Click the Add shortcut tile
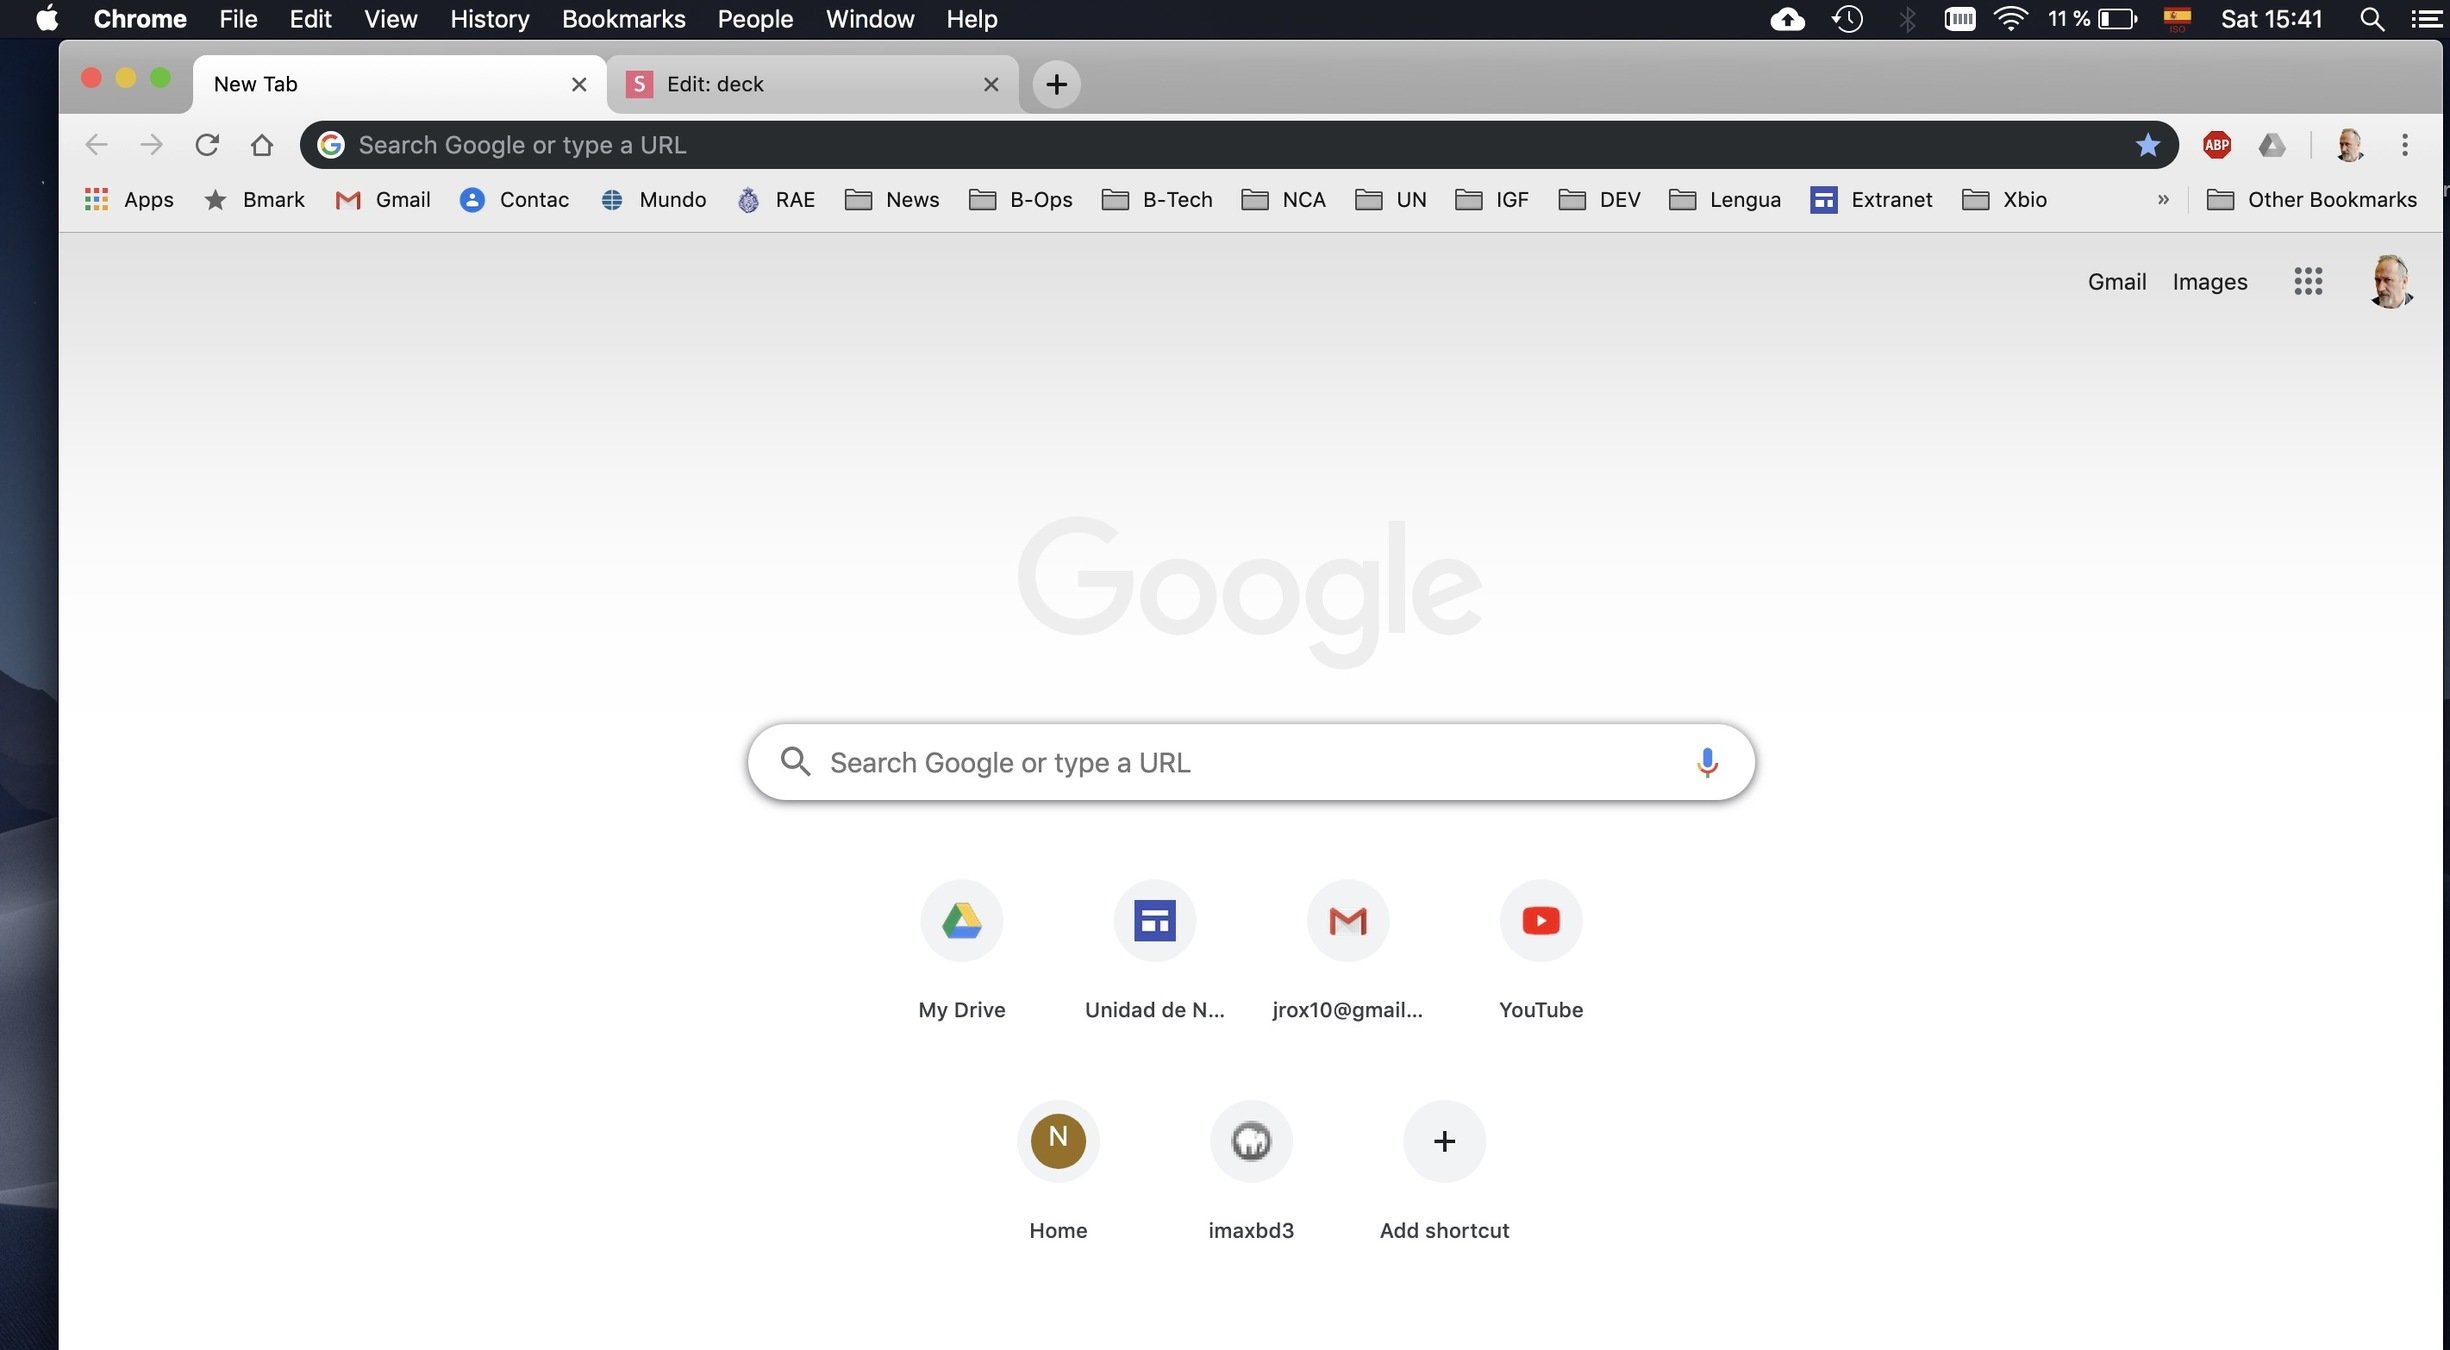 (x=1444, y=1141)
